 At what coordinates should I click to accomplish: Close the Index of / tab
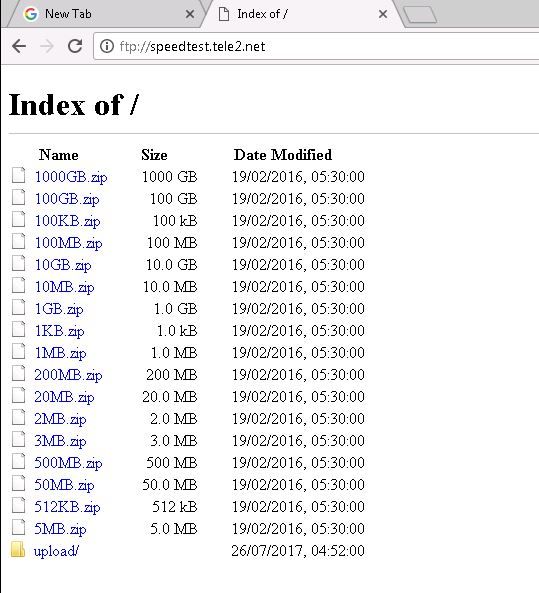click(383, 14)
